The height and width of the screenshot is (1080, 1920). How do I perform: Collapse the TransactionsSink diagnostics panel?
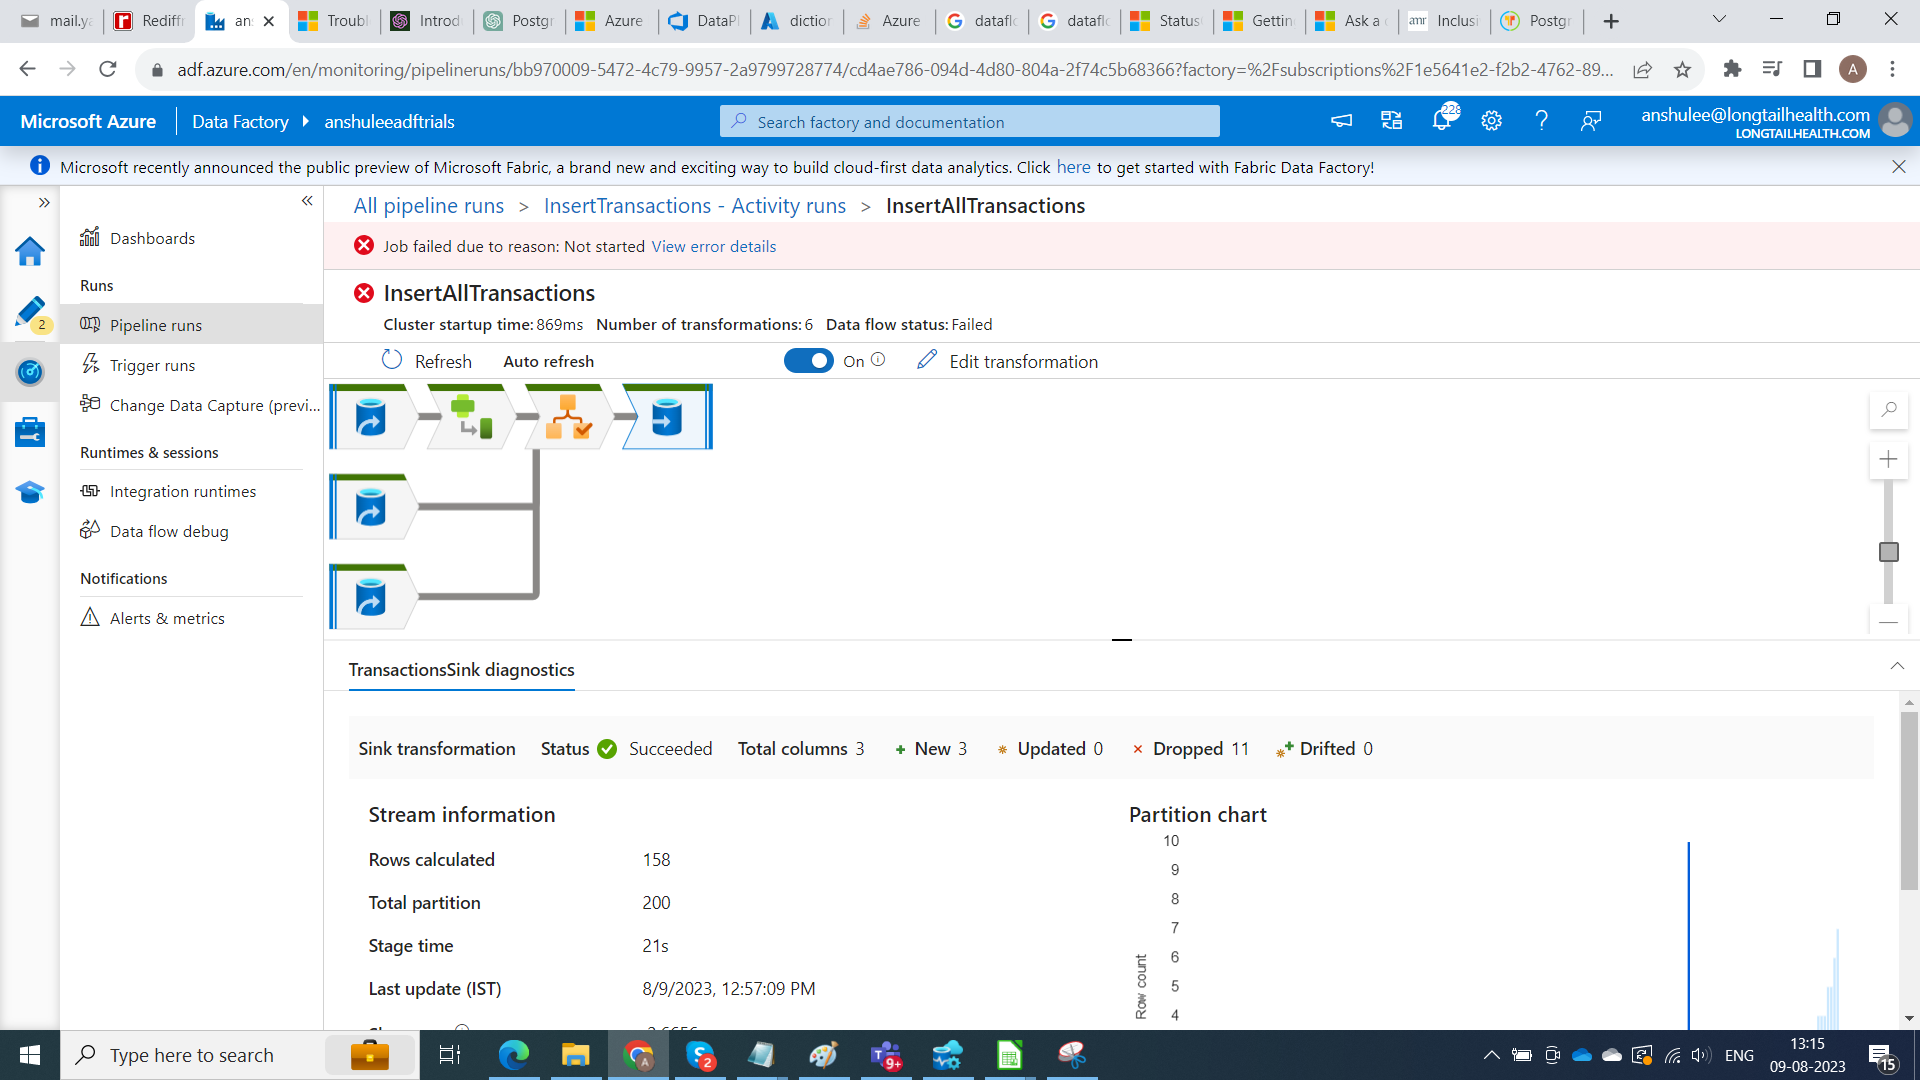point(1897,666)
